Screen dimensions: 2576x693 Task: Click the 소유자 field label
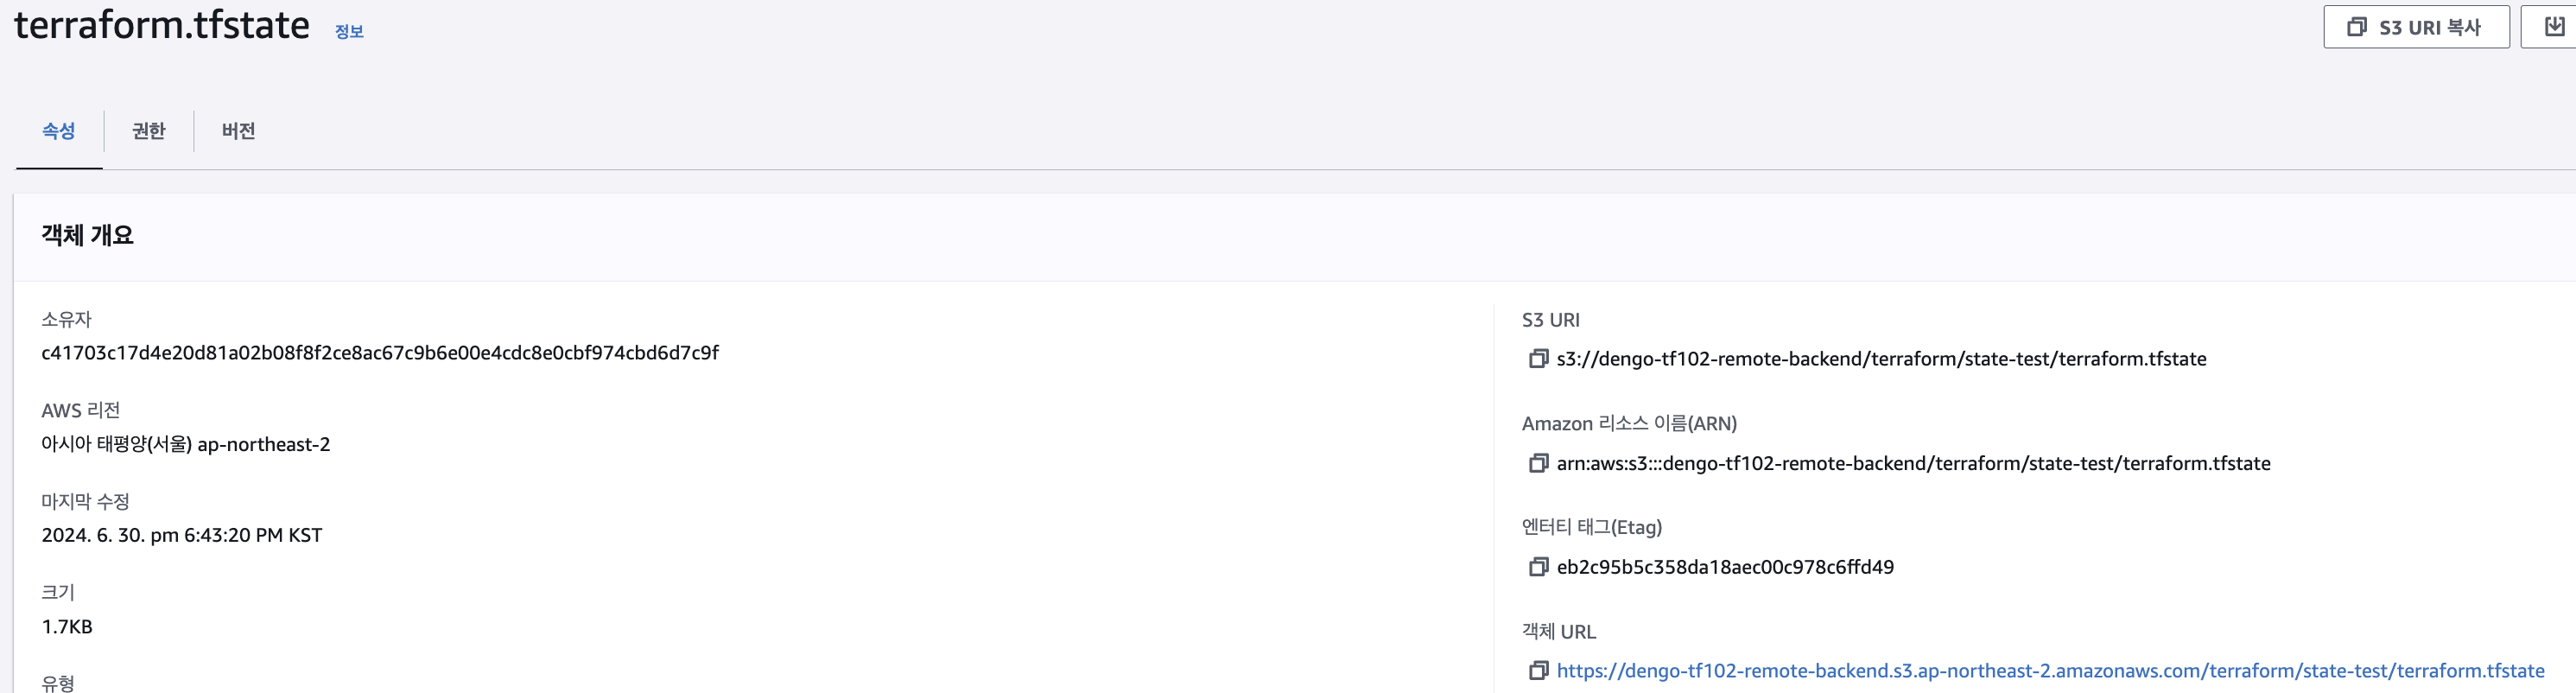point(66,319)
